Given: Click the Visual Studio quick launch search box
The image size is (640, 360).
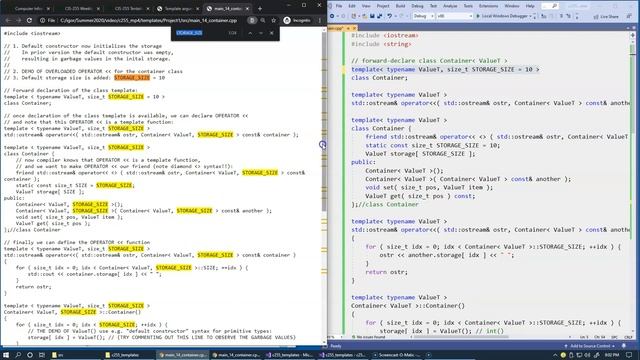Looking at the screenshot, I should tap(550, 6).
